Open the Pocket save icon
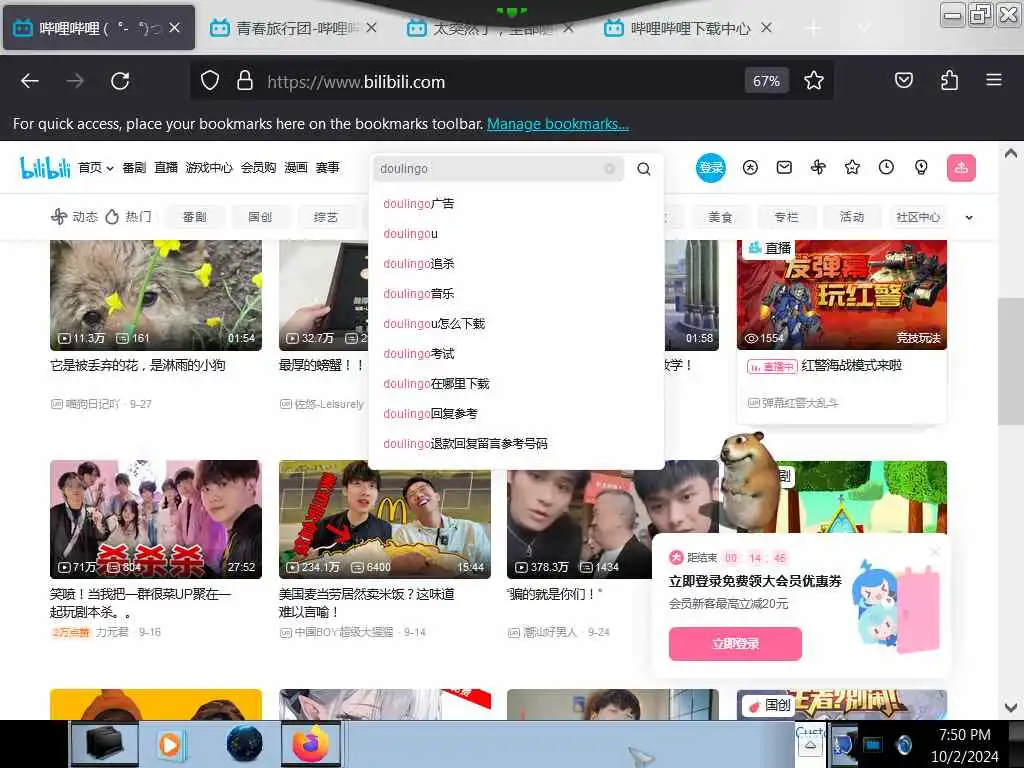 [x=904, y=80]
